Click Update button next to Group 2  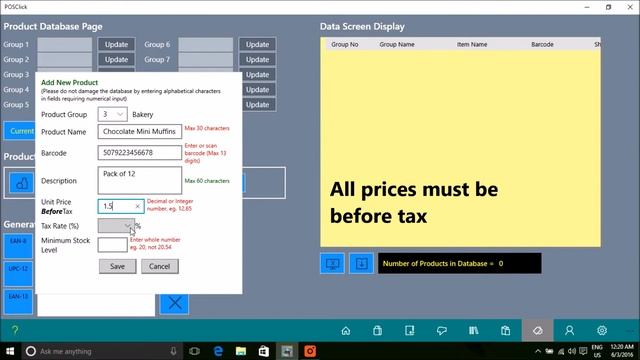tap(116, 60)
